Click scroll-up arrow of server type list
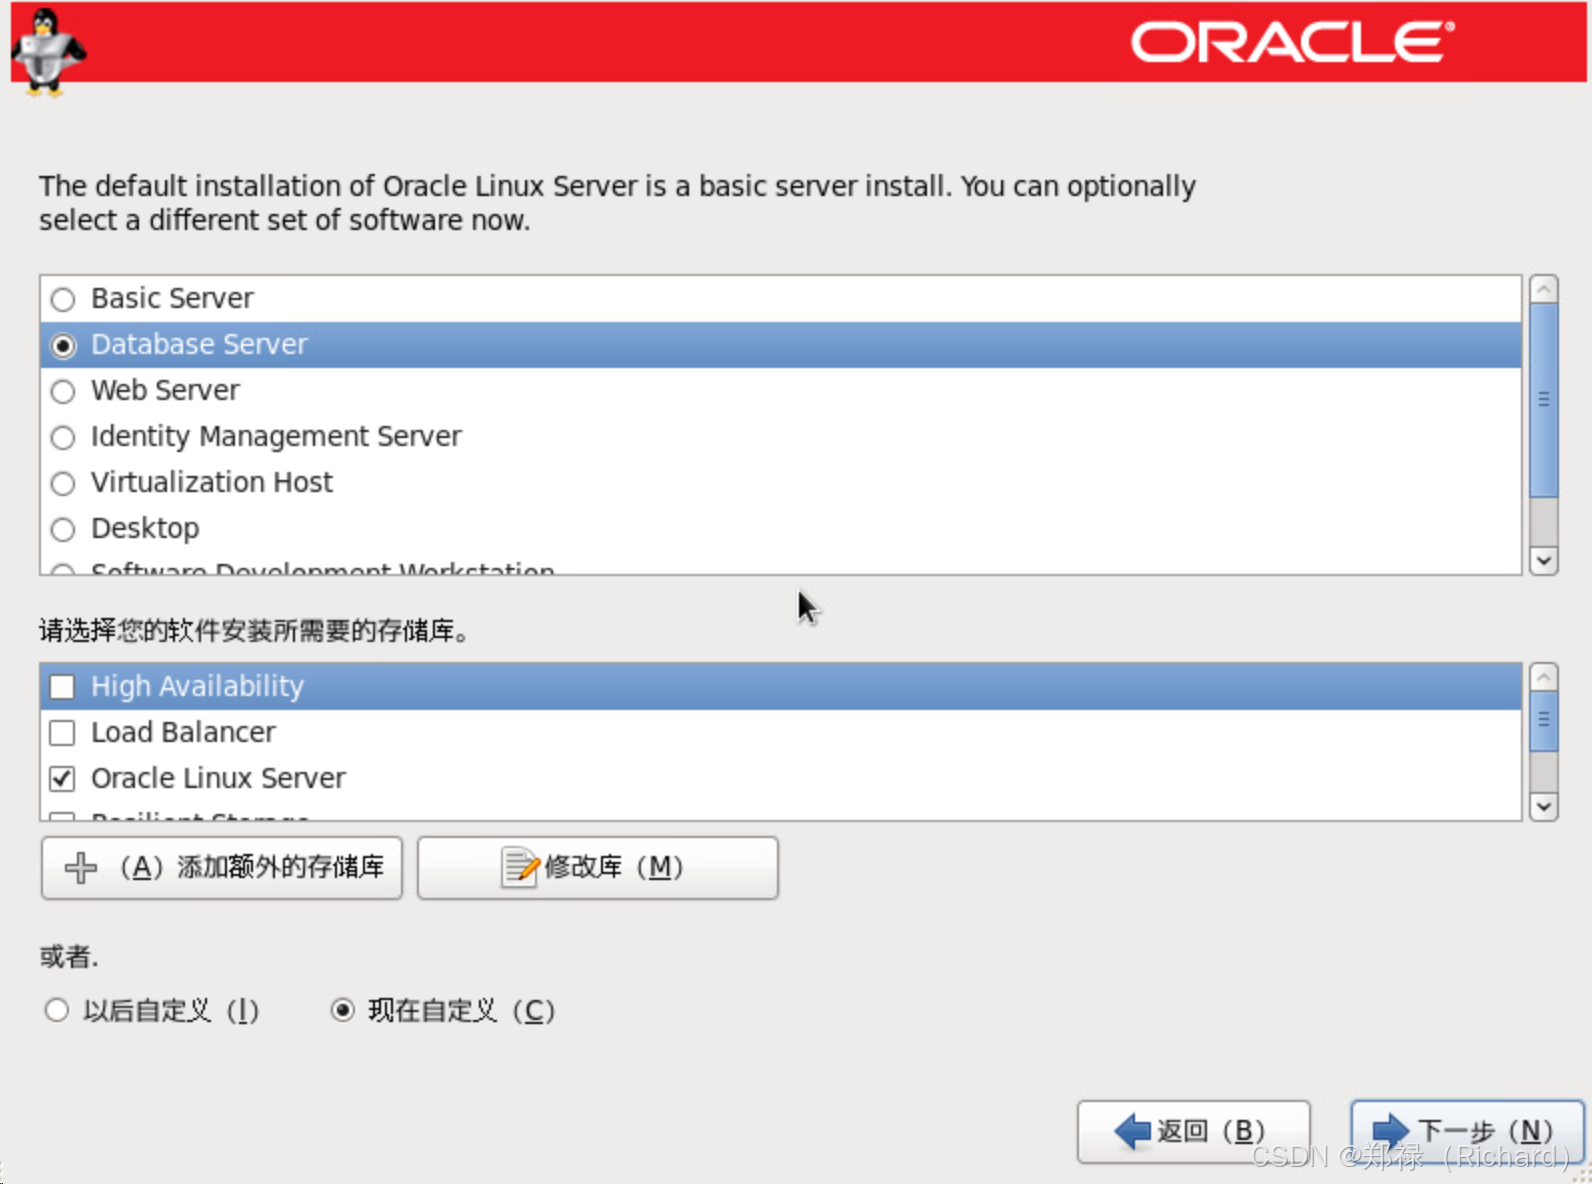 [x=1544, y=289]
